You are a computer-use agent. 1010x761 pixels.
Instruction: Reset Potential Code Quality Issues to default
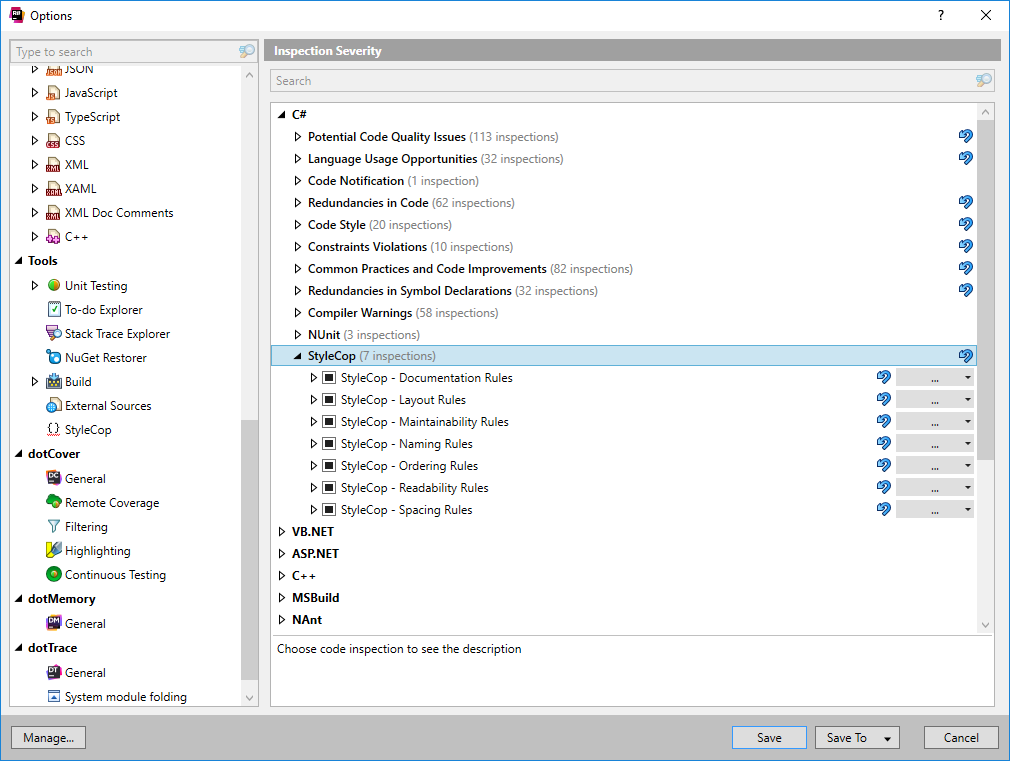(x=965, y=136)
